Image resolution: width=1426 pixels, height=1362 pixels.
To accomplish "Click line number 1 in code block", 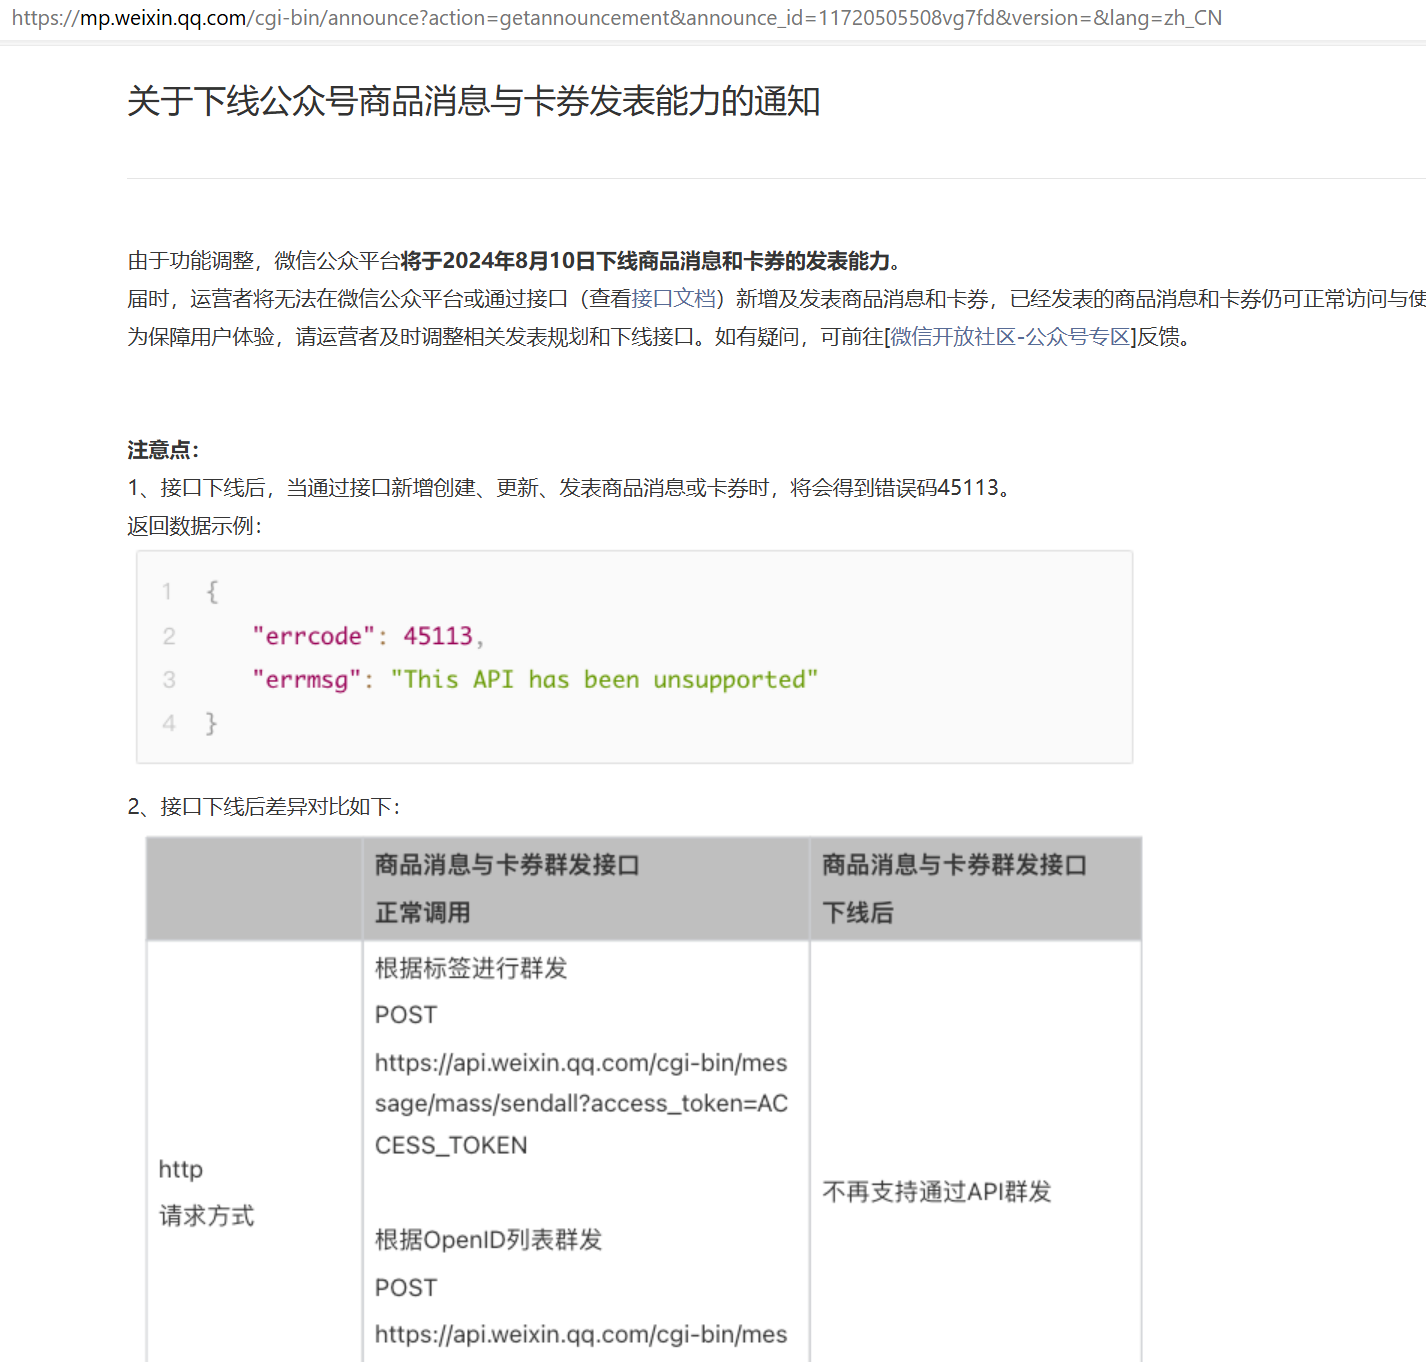I will point(167,592).
